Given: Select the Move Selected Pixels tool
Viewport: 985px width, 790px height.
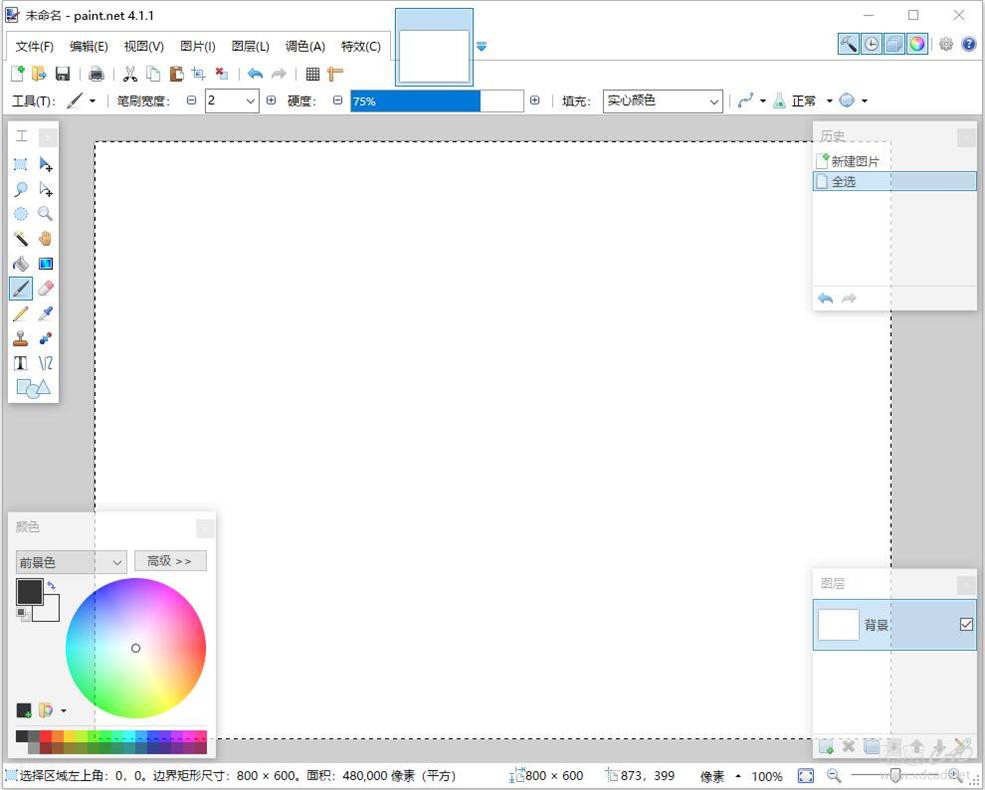Looking at the screenshot, I should coord(45,165).
